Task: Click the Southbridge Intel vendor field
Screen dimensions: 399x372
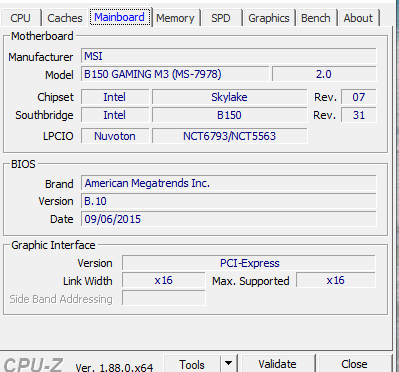Action: tap(115, 115)
